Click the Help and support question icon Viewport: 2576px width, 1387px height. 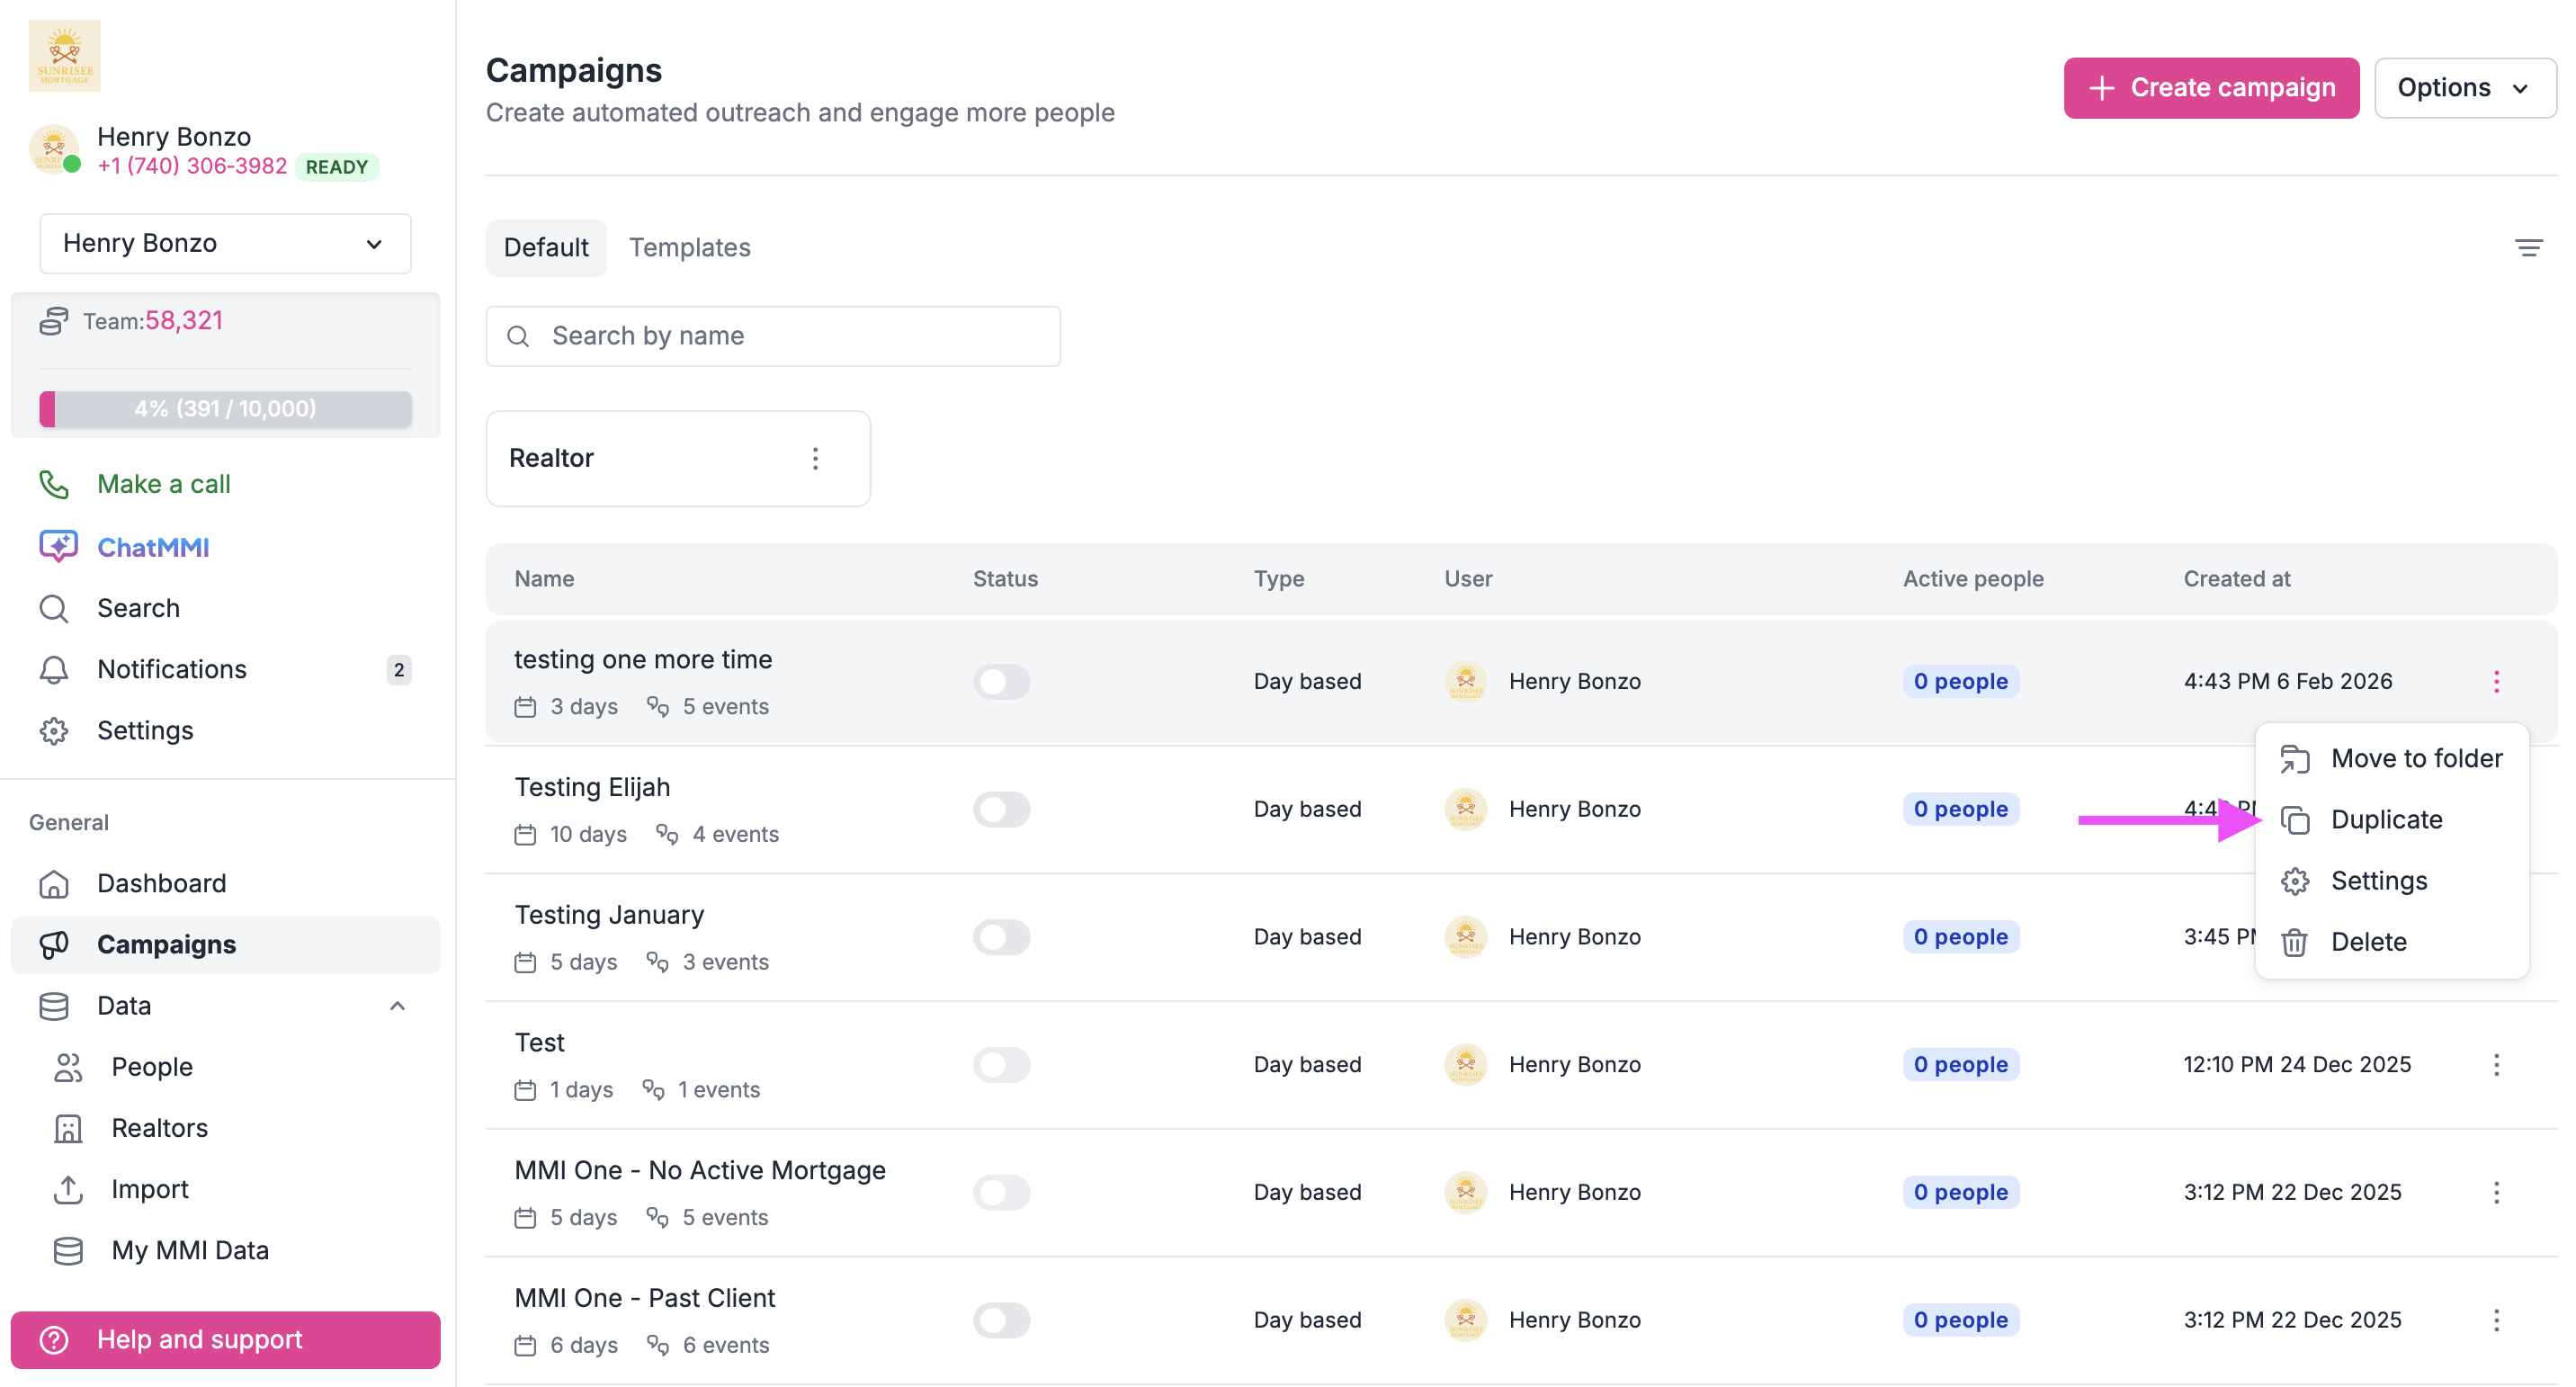[54, 1339]
